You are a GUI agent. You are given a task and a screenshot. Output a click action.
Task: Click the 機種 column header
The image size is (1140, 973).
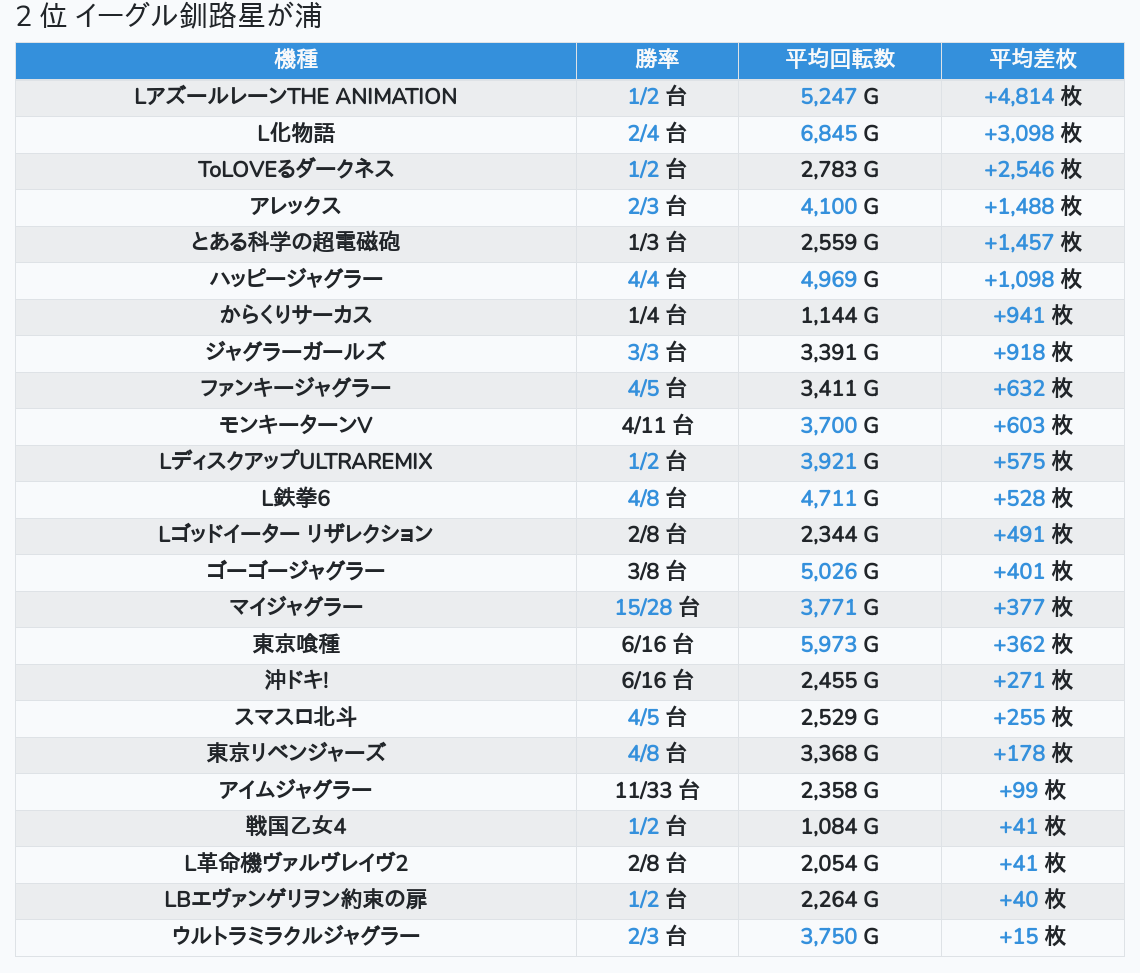[x=296, y=60]
